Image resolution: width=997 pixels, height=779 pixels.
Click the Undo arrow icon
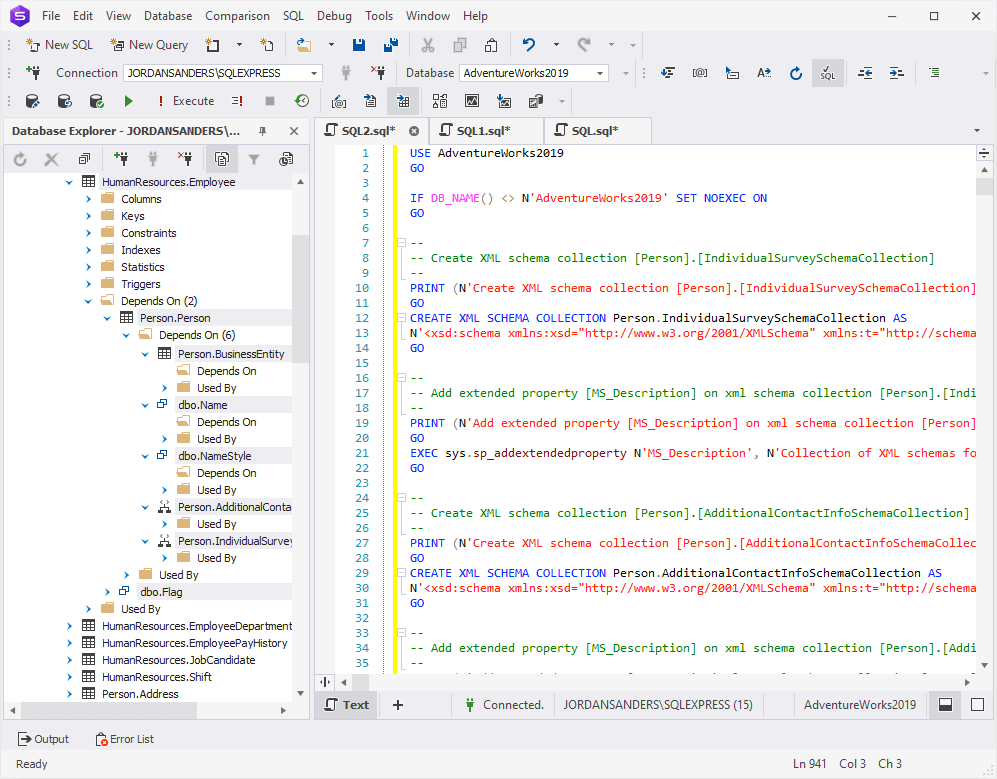tap(528, 45)
